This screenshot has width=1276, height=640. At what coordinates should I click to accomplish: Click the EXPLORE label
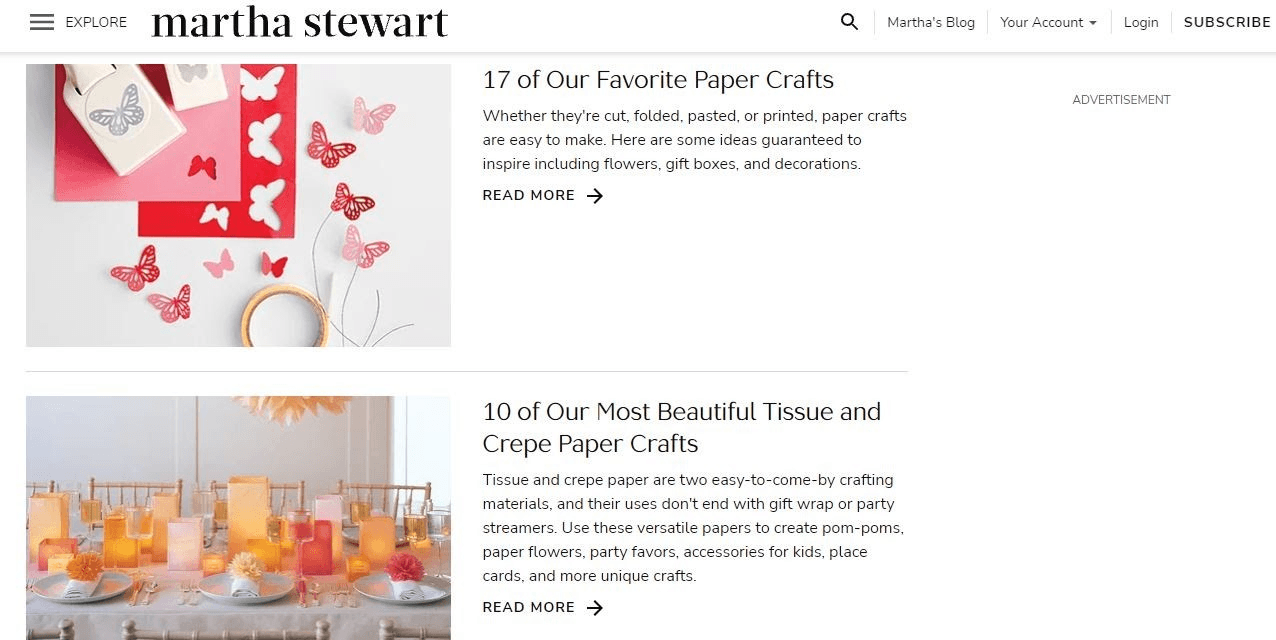(x=96, y=22)
